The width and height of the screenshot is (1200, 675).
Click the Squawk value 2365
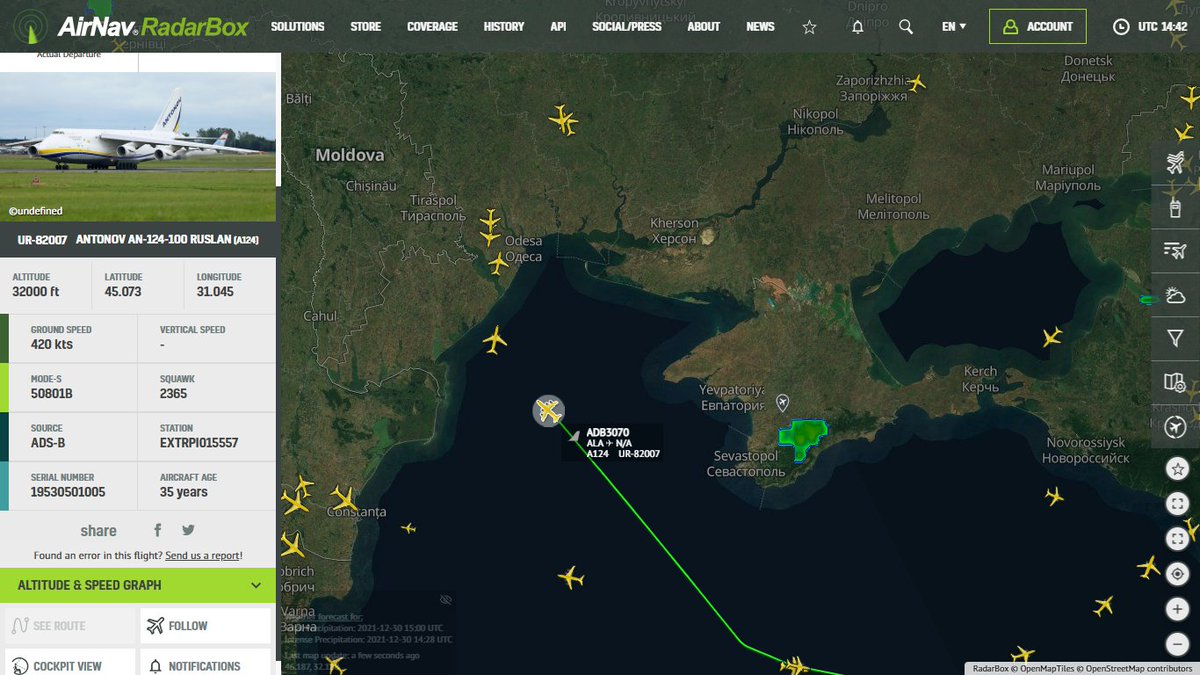coord(175,393)
